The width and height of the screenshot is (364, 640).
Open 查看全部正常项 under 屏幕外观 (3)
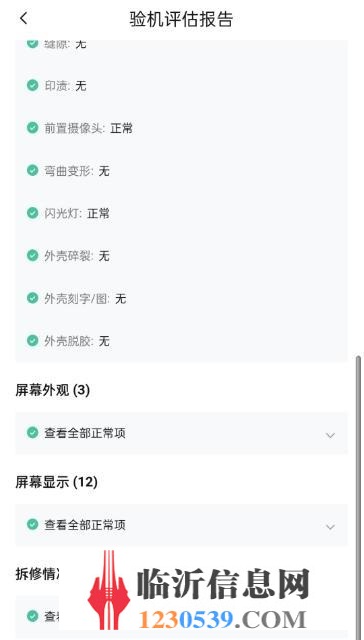(x=182, y=433)
